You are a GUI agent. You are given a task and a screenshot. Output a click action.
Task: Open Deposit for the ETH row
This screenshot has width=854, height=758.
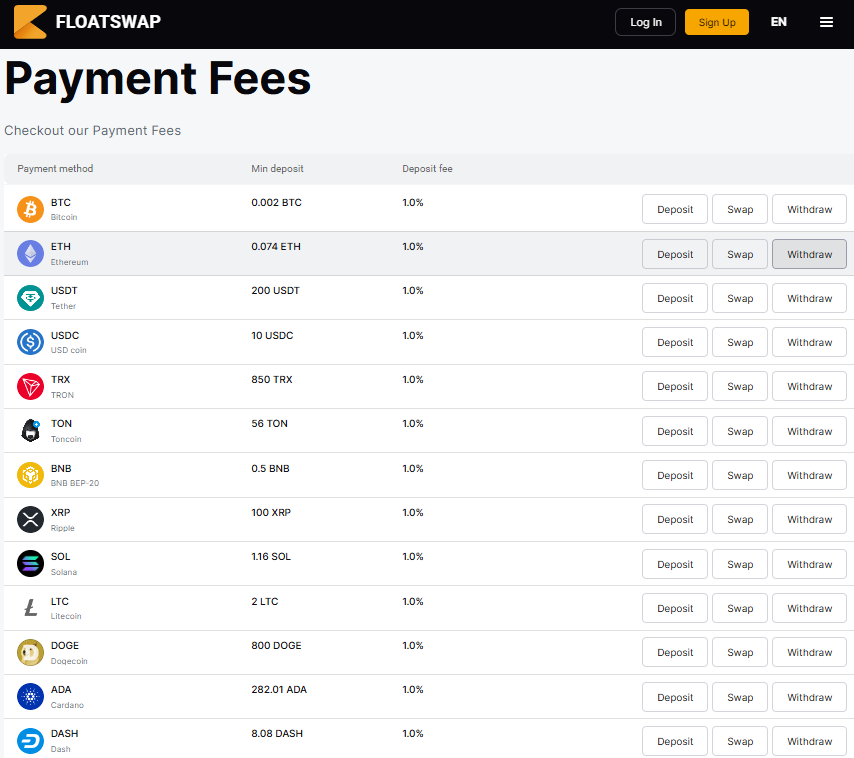(x=675, y=254)
